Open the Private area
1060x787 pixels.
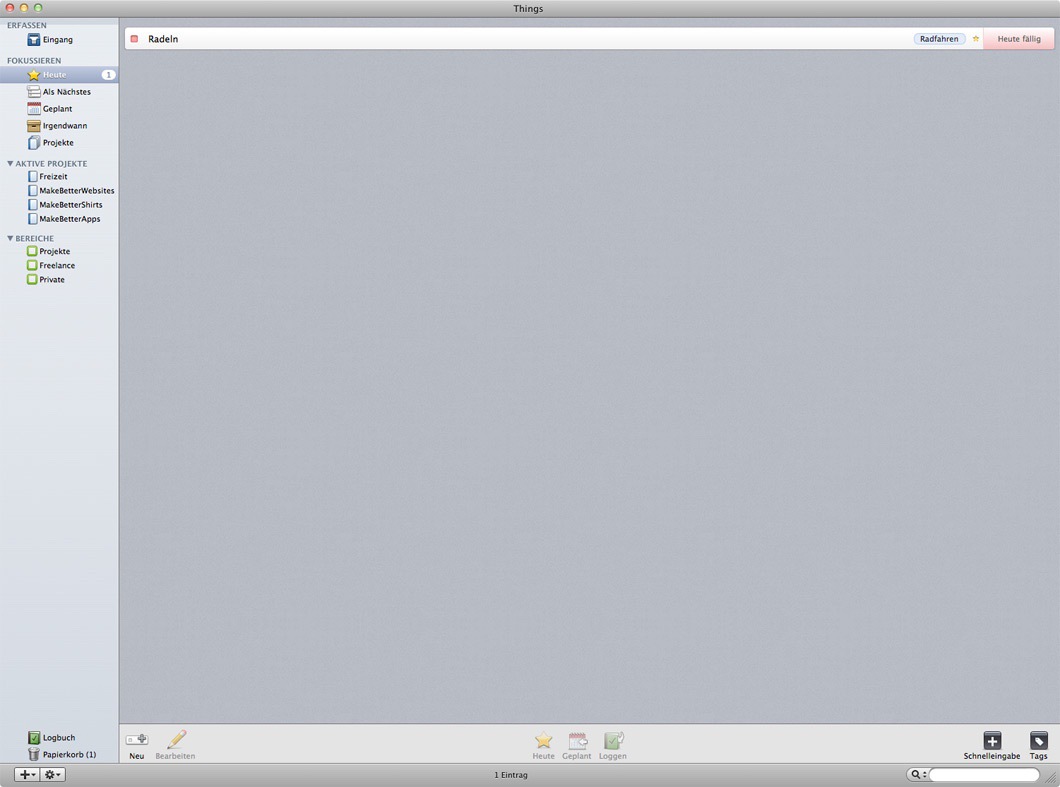tap(46, 279)
